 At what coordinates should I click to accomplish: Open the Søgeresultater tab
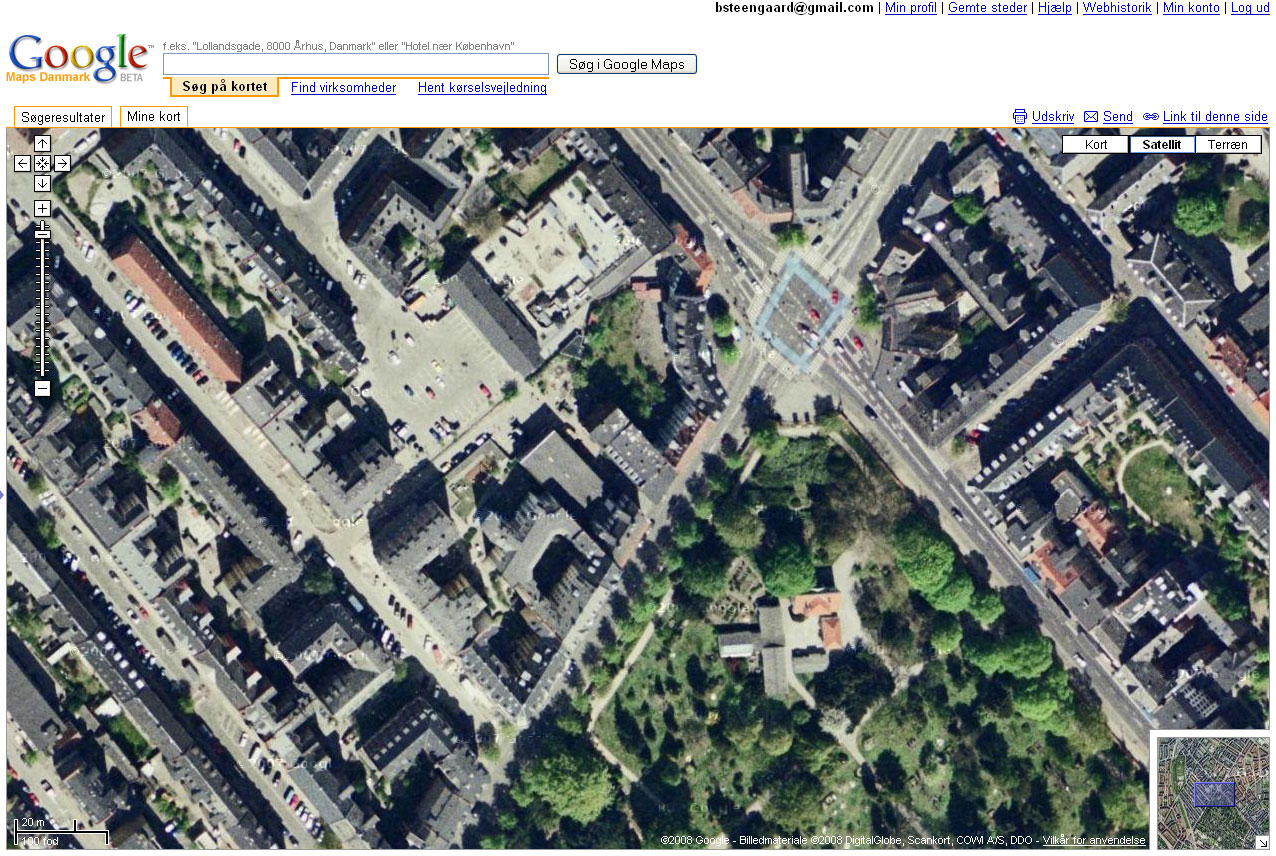63,117
